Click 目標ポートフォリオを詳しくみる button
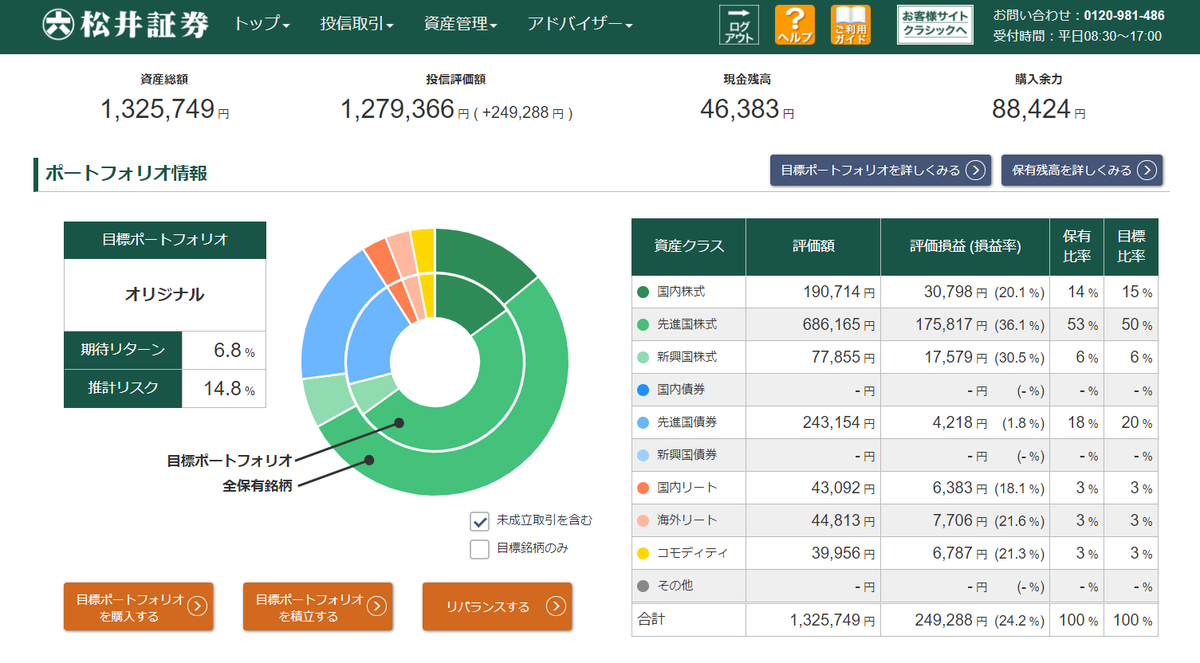 point(880,170)
